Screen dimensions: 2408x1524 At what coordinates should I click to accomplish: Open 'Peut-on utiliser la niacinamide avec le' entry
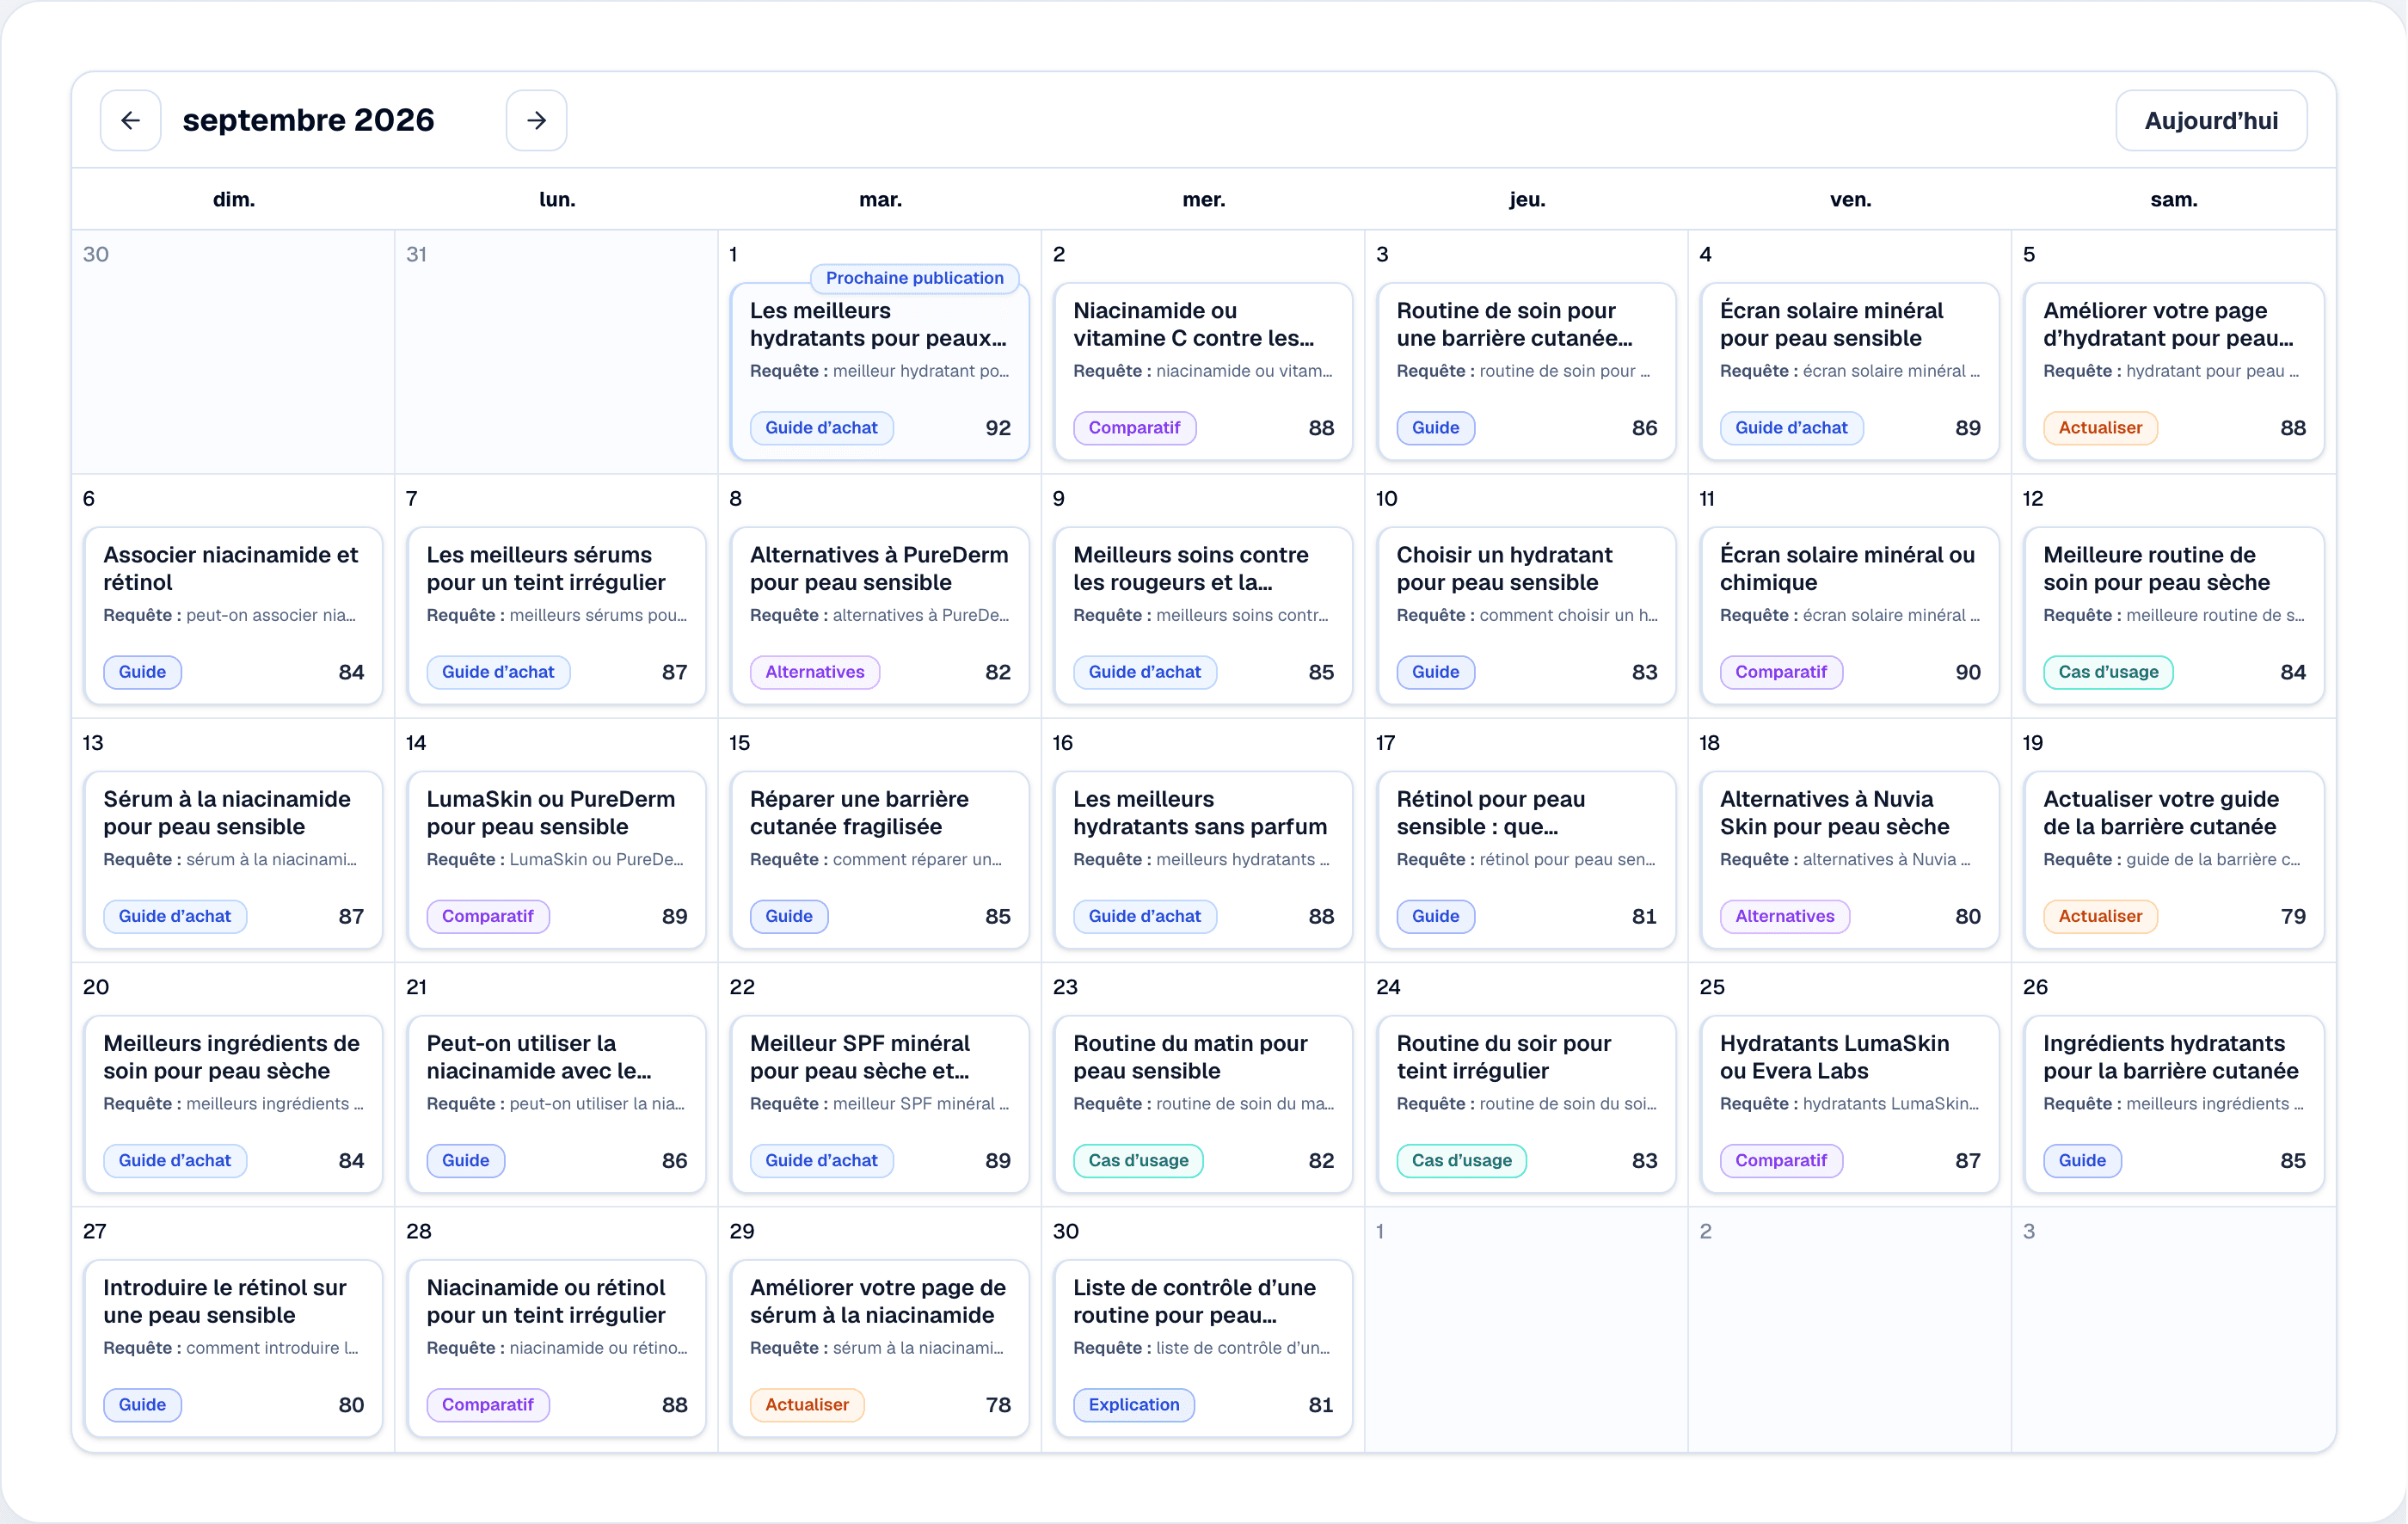coord(556,1103)
